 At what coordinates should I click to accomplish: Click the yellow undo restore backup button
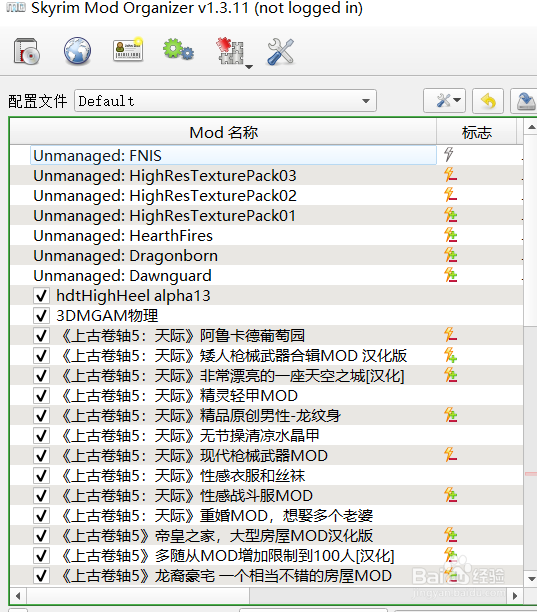[488, 101]
